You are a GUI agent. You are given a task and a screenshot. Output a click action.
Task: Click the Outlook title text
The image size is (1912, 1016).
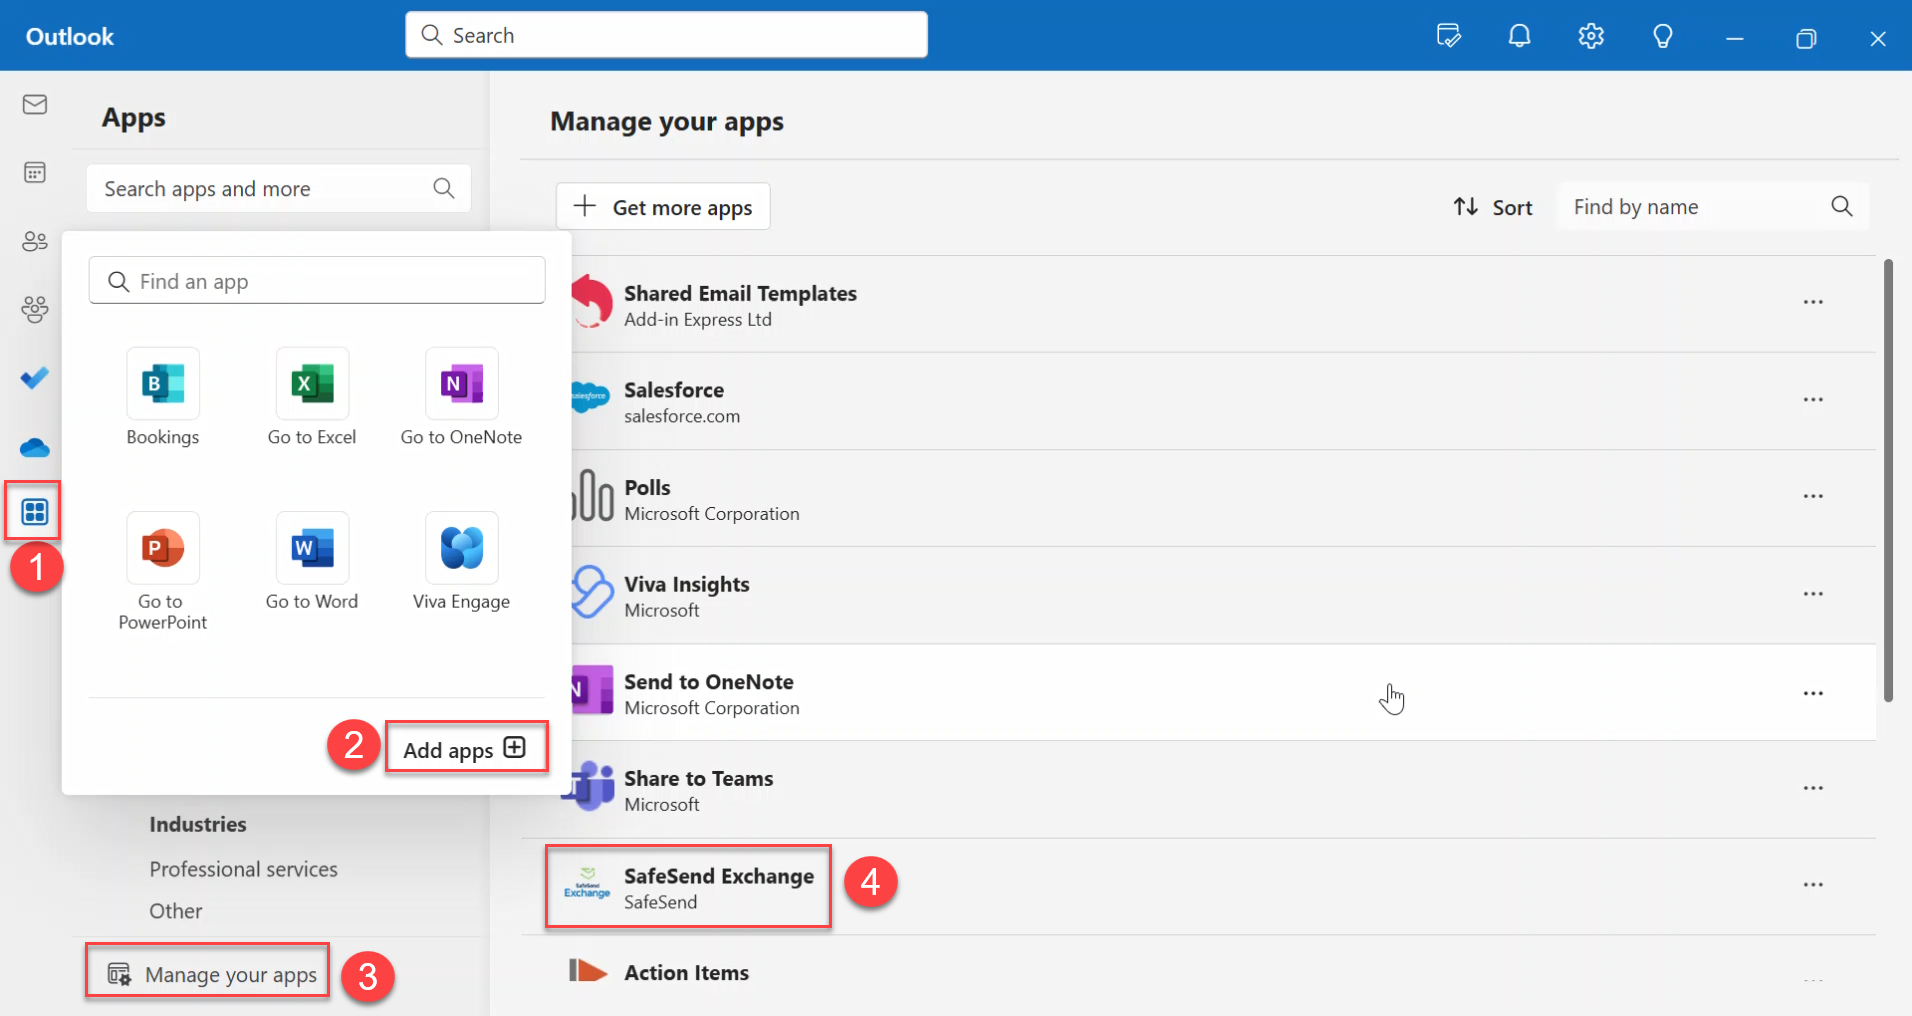(70, 36)
